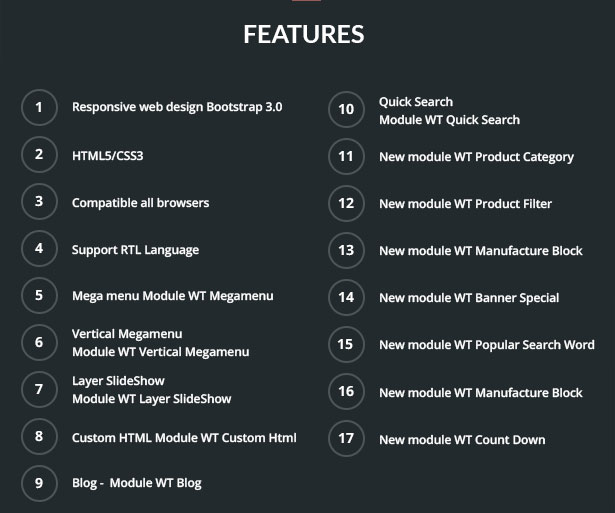Click Responsive web design Bootstrap 3.0 text

click(x=177, y=107)
